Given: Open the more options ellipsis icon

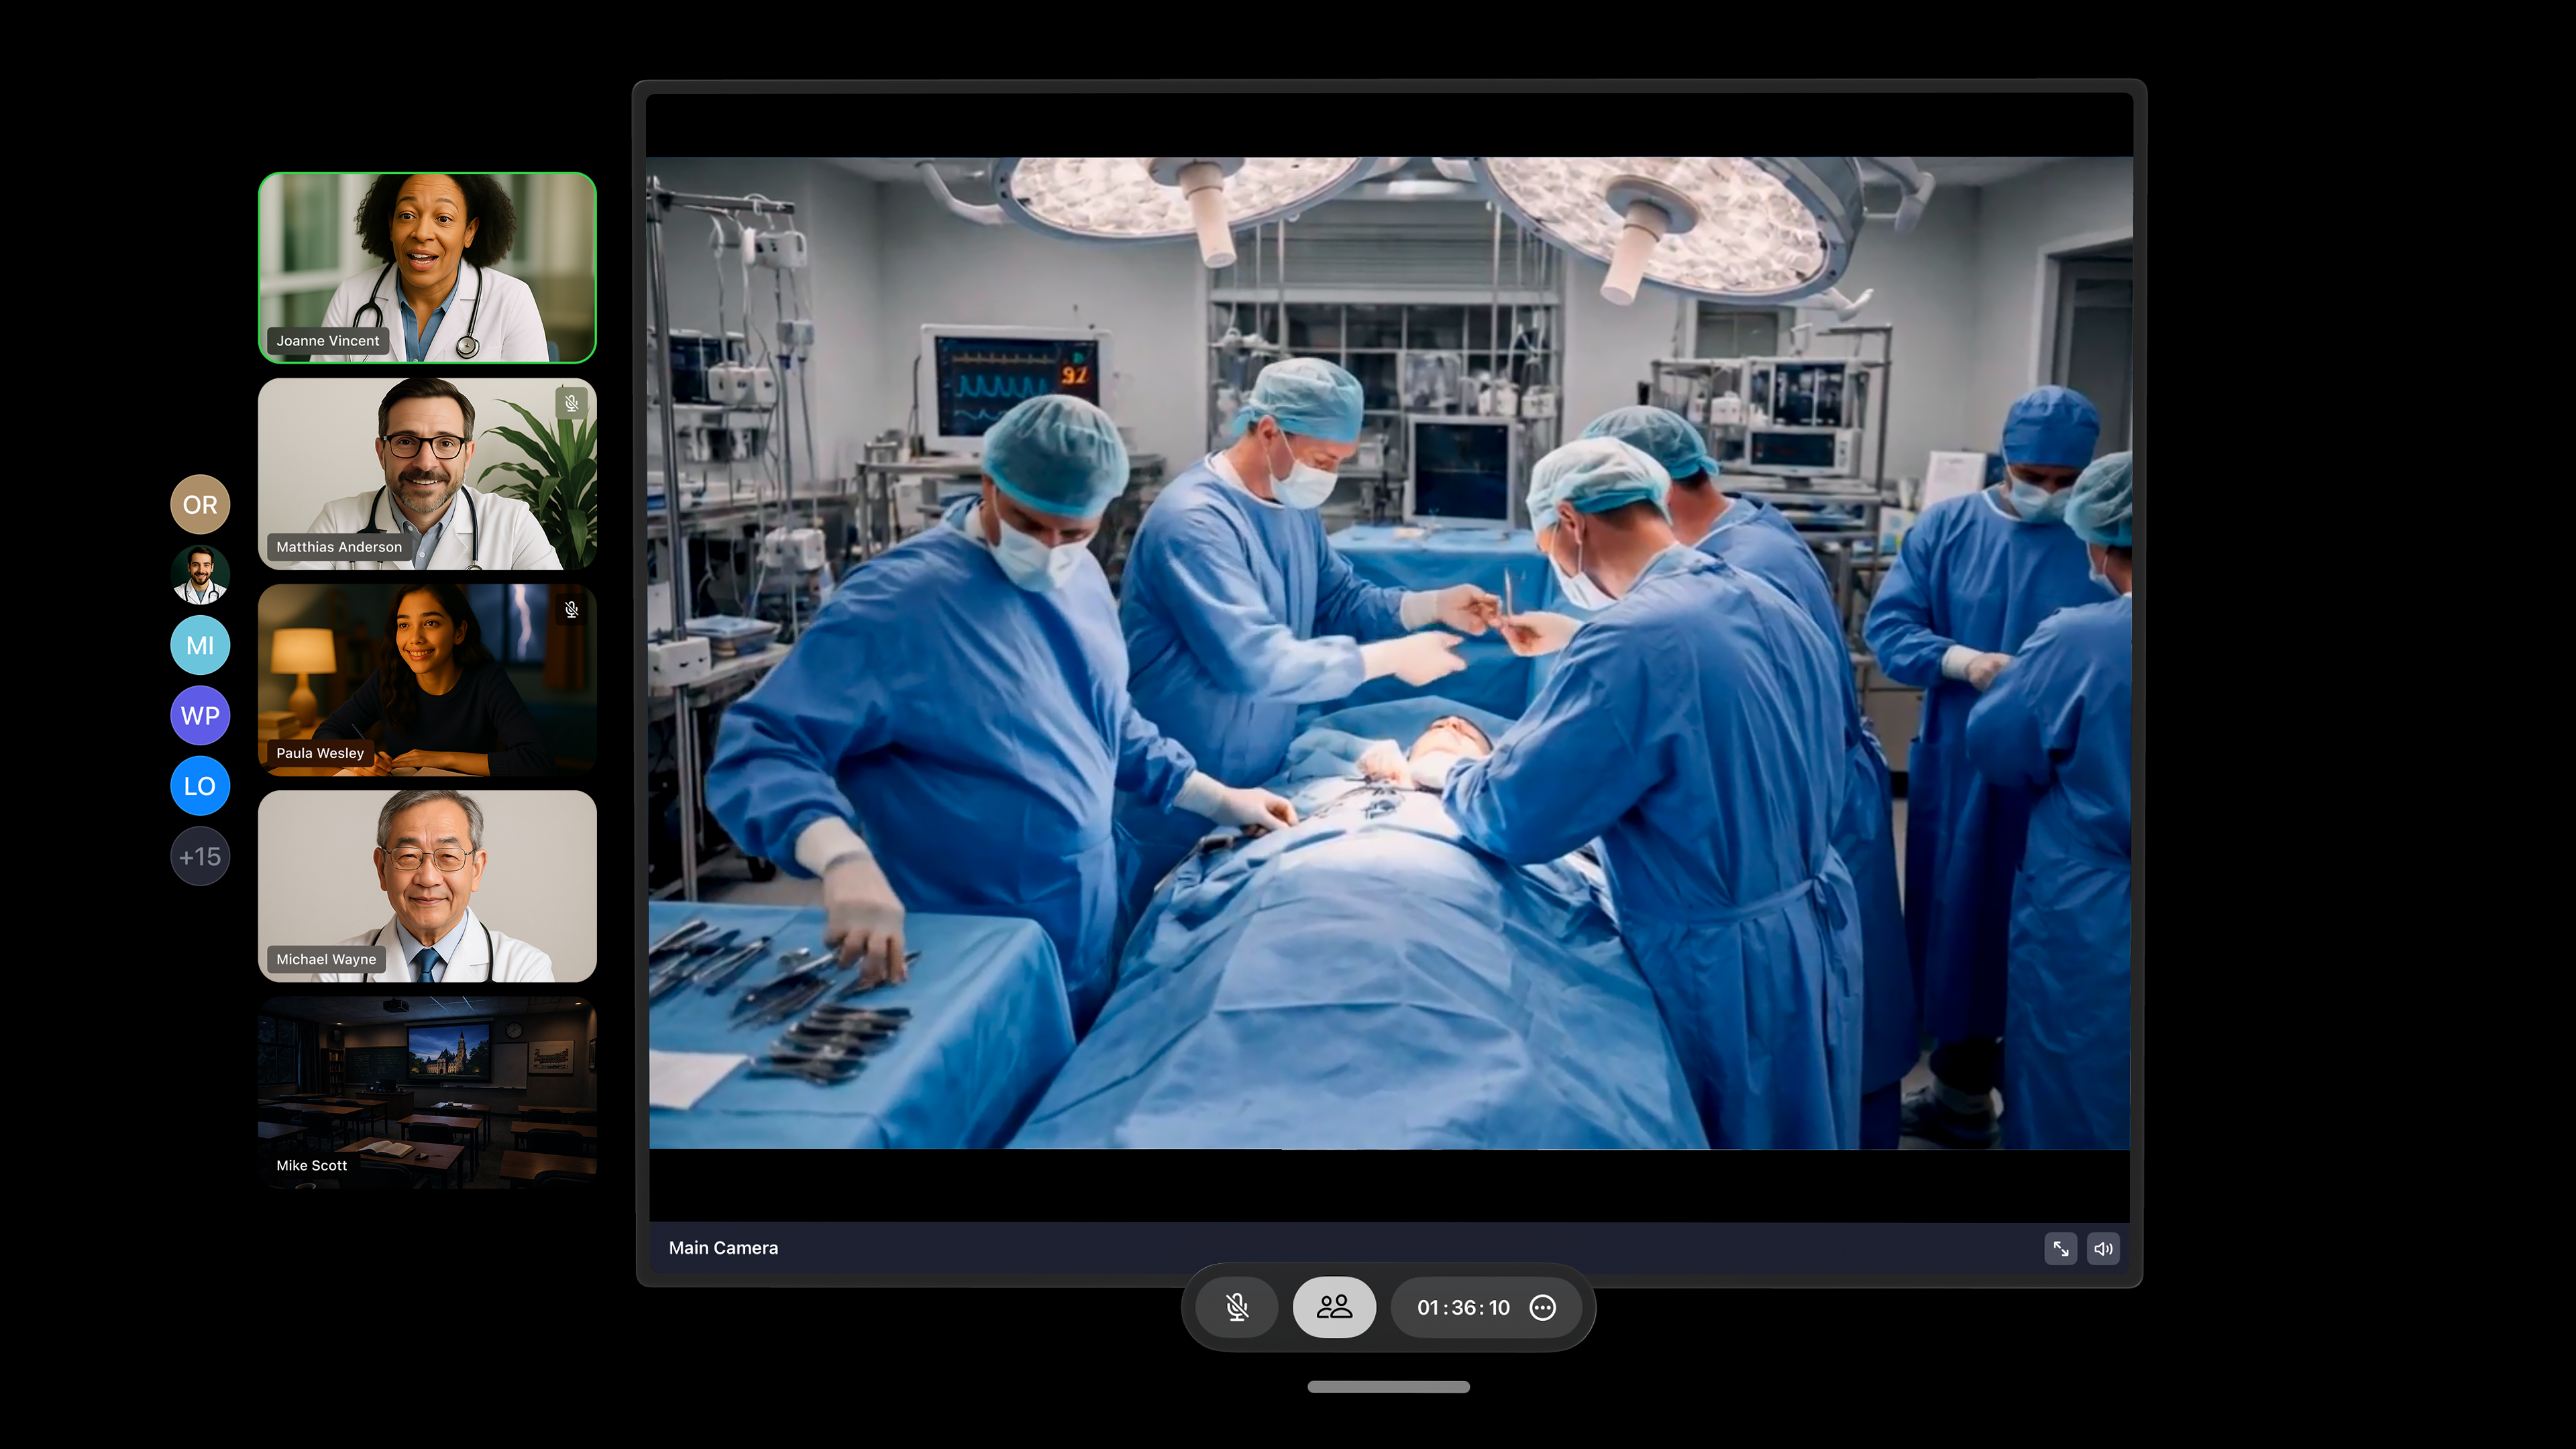Looking at the screenshot, I should 1543,1308.
